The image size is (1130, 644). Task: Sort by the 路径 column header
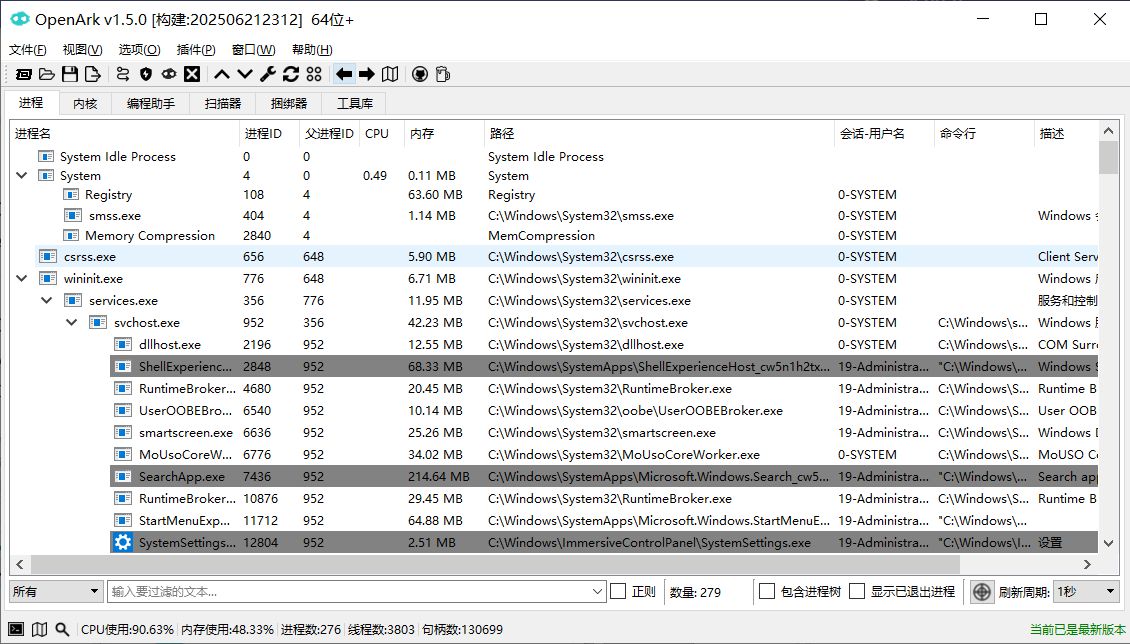tap(659, 133)
